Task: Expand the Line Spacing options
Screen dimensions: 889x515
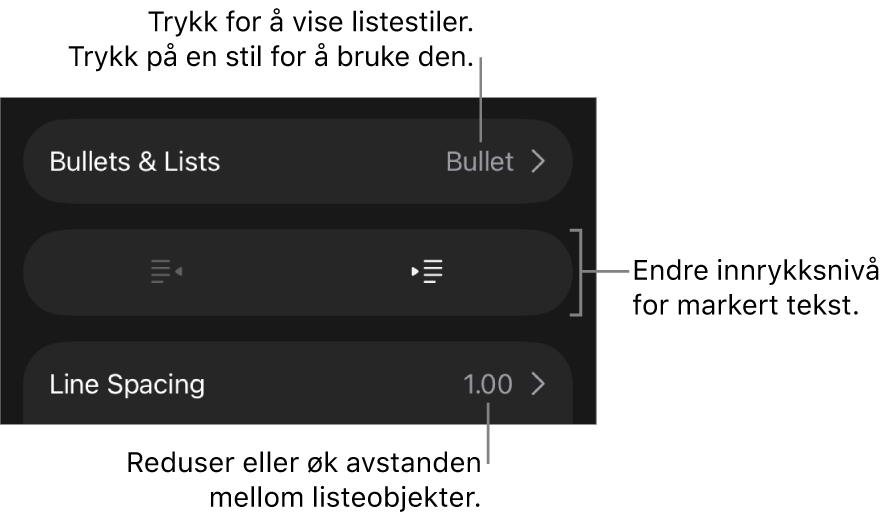Action: point(297,384)
